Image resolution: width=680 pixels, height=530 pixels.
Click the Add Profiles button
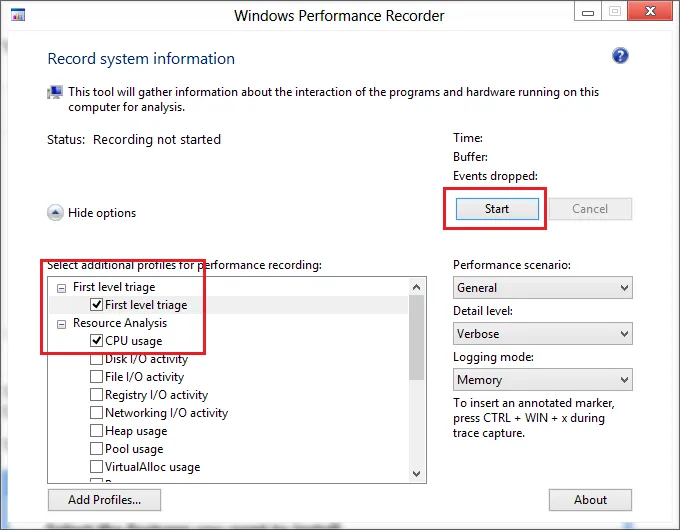tap(104, 500)
